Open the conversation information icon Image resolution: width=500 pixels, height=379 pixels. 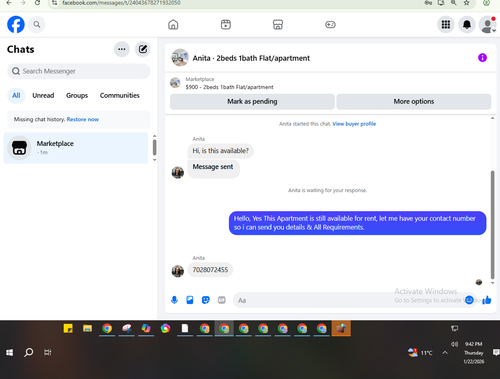[482, 58]
